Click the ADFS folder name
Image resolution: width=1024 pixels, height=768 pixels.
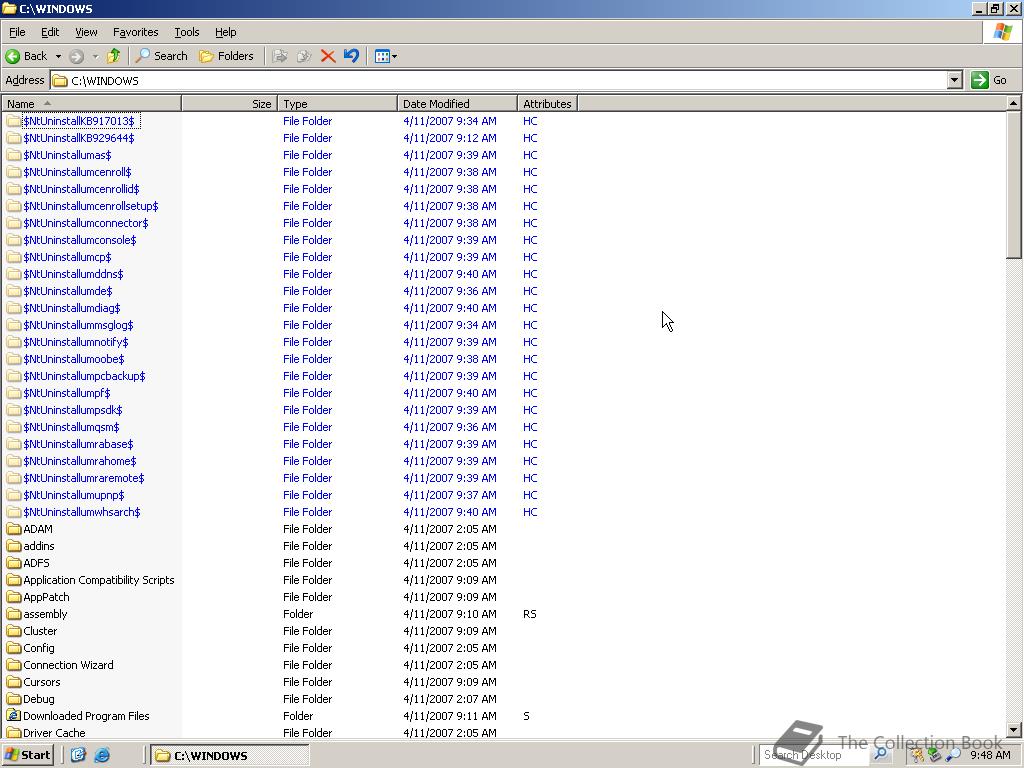pos(36,562)
